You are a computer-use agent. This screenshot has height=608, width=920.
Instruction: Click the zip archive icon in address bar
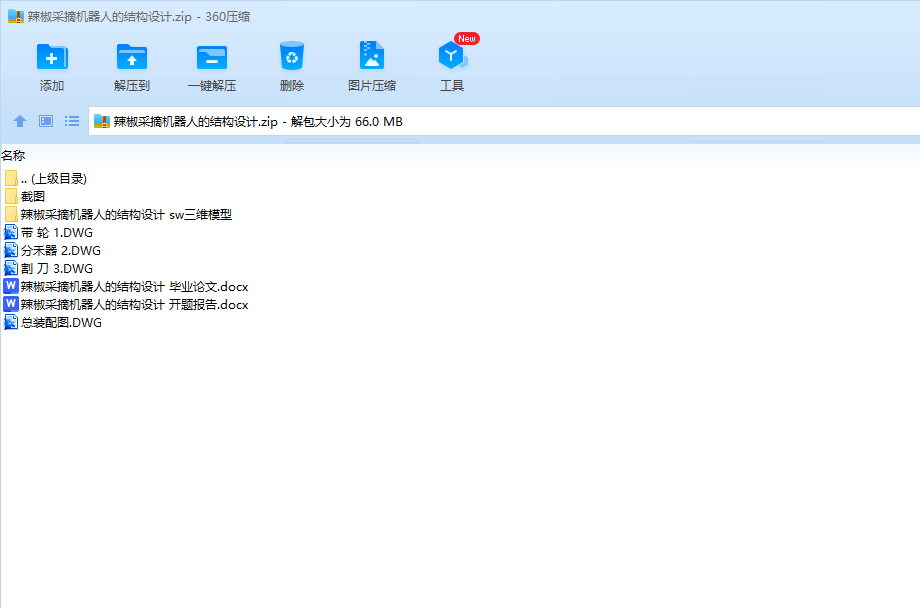[102, 121]
